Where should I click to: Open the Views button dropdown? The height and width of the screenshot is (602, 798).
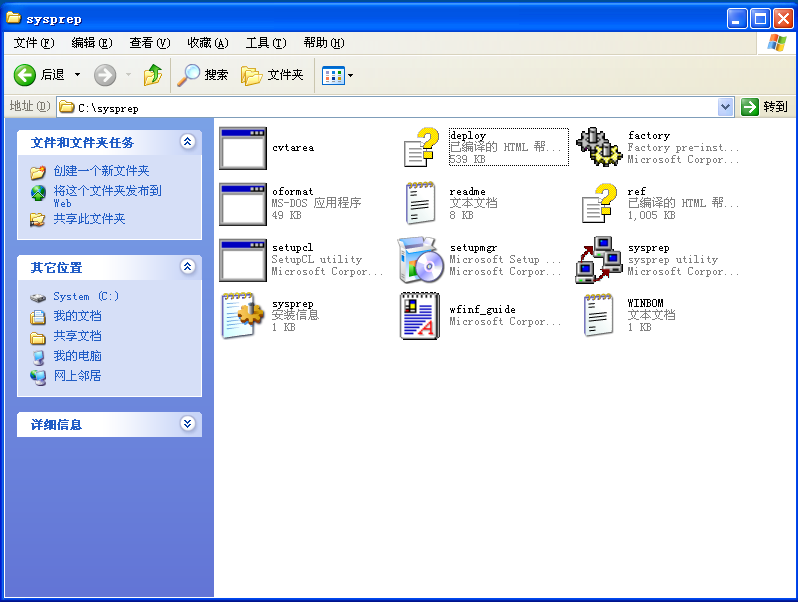pyautogui.click(x=350, y=75)
